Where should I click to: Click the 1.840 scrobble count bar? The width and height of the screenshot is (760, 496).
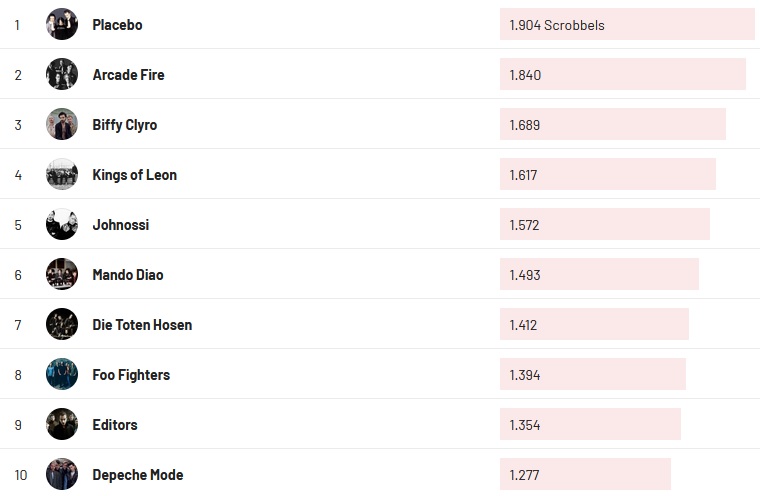pos(622,75)
